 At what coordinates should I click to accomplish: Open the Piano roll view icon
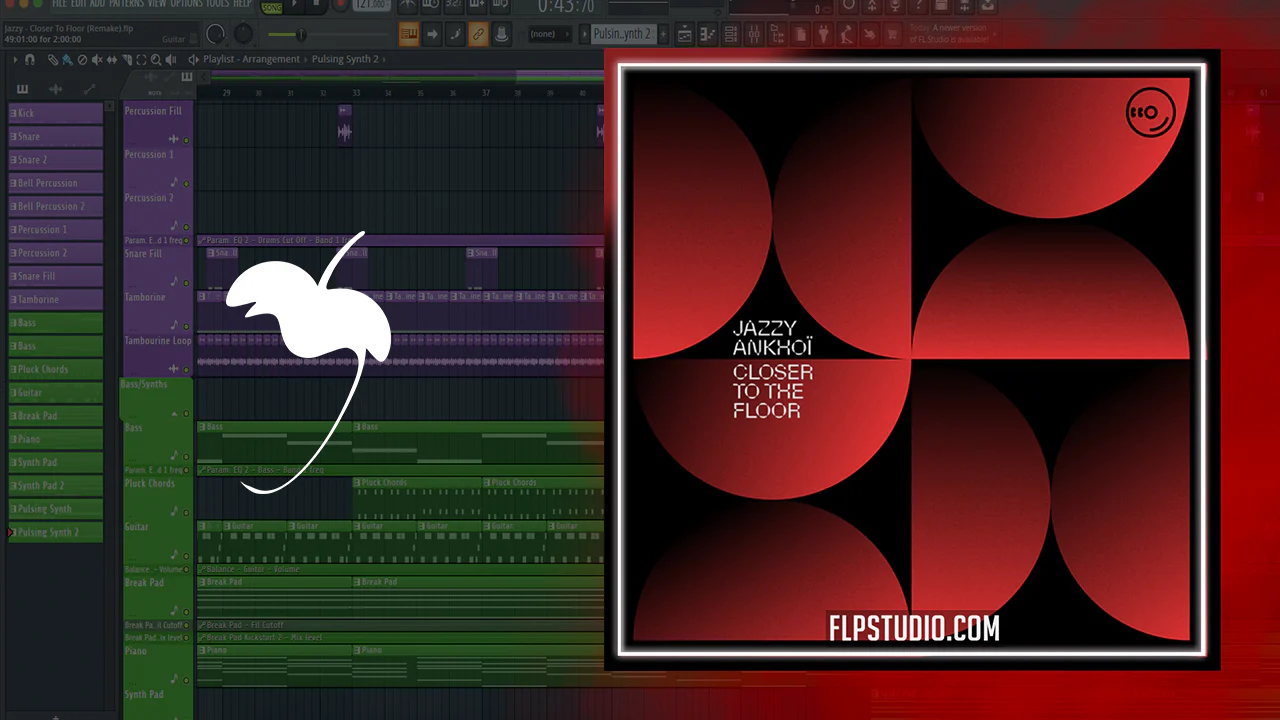(708, 34)
